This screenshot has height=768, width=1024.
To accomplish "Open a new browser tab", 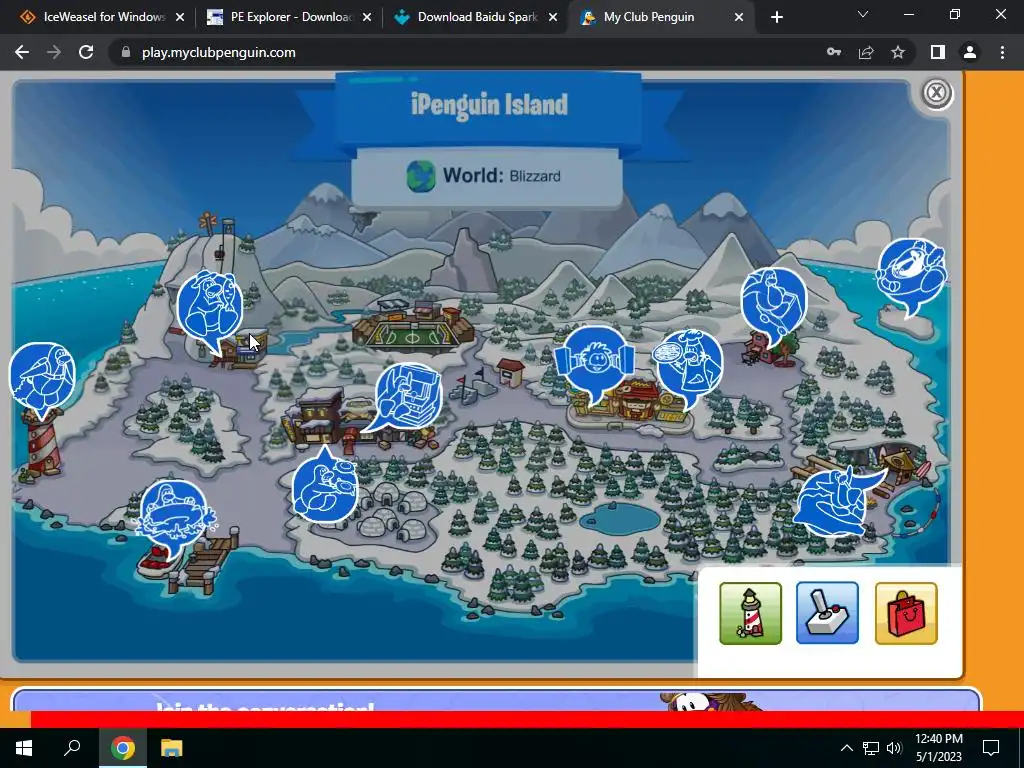I will (776, 18).
